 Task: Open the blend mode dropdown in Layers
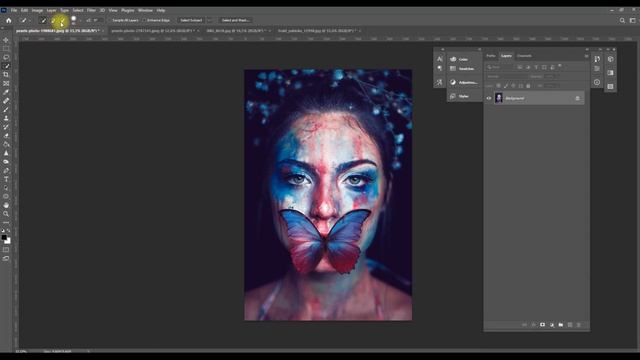[x=507, y=76]
